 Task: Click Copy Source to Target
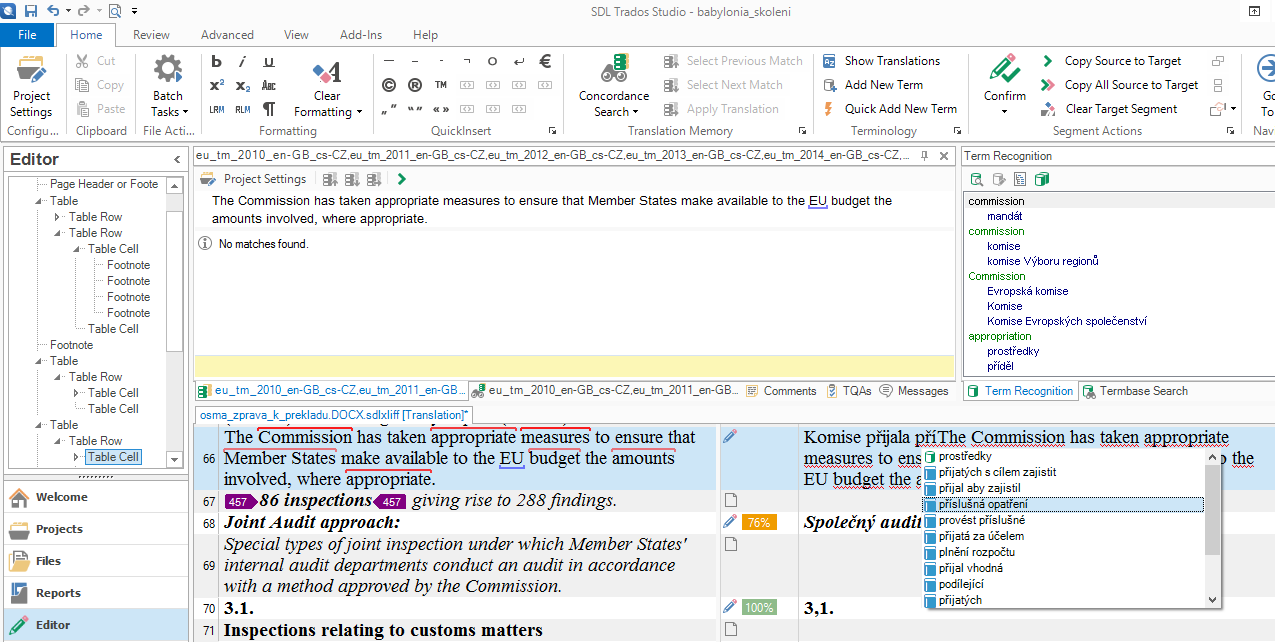click(1111, 61)
